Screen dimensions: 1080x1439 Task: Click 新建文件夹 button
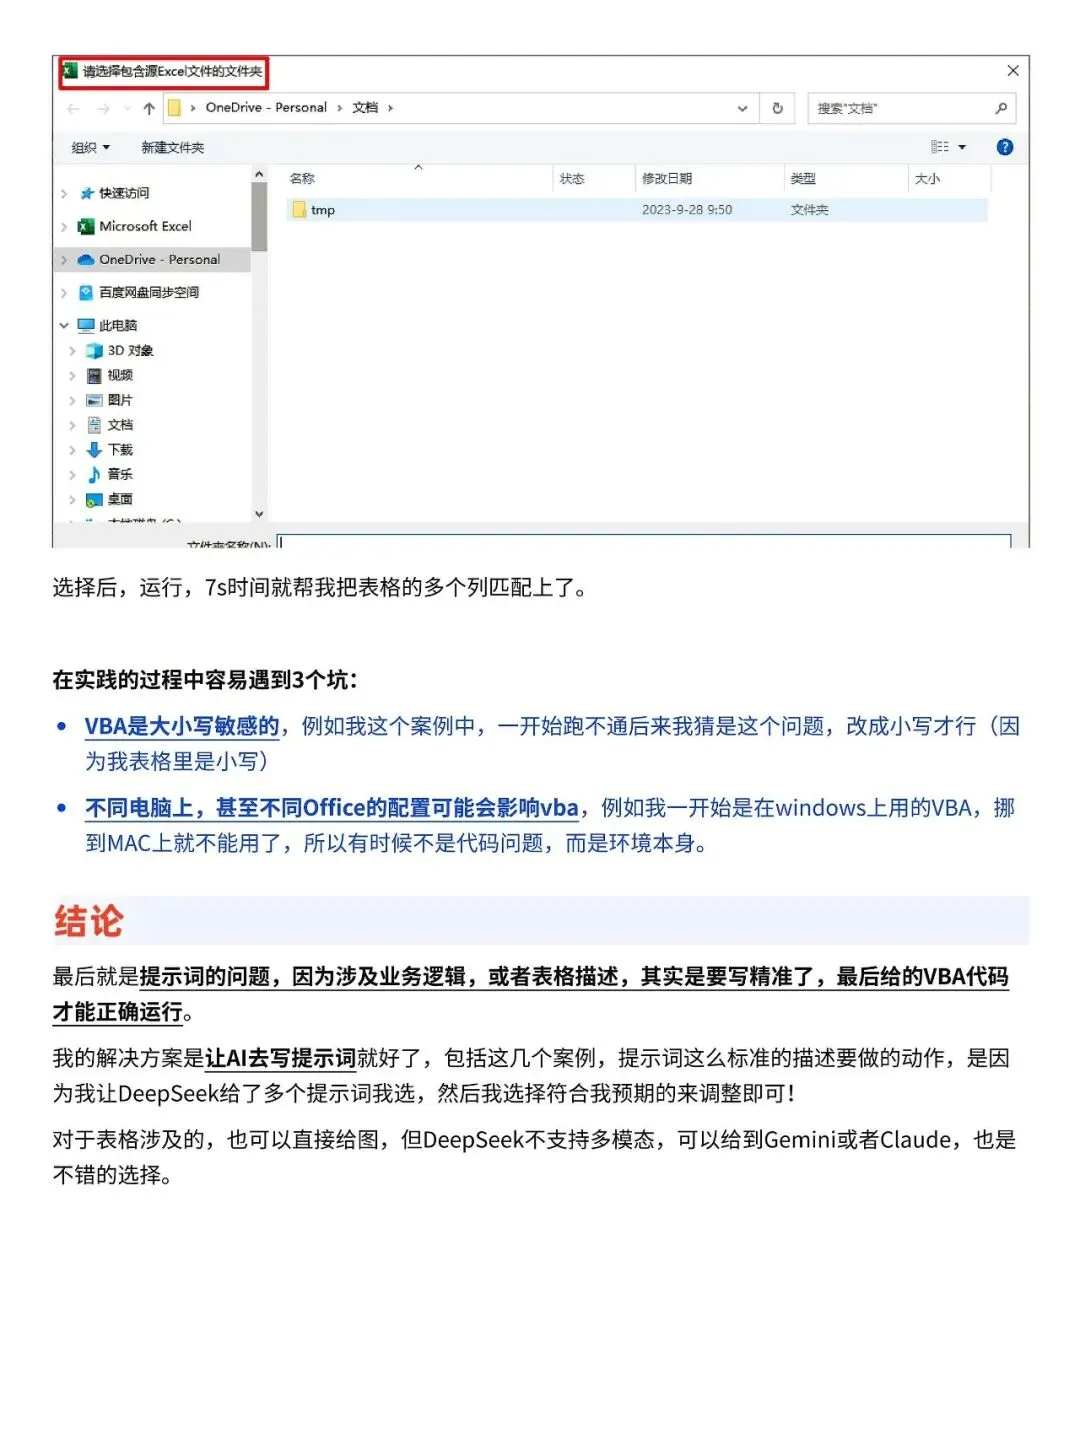[172, 147]
